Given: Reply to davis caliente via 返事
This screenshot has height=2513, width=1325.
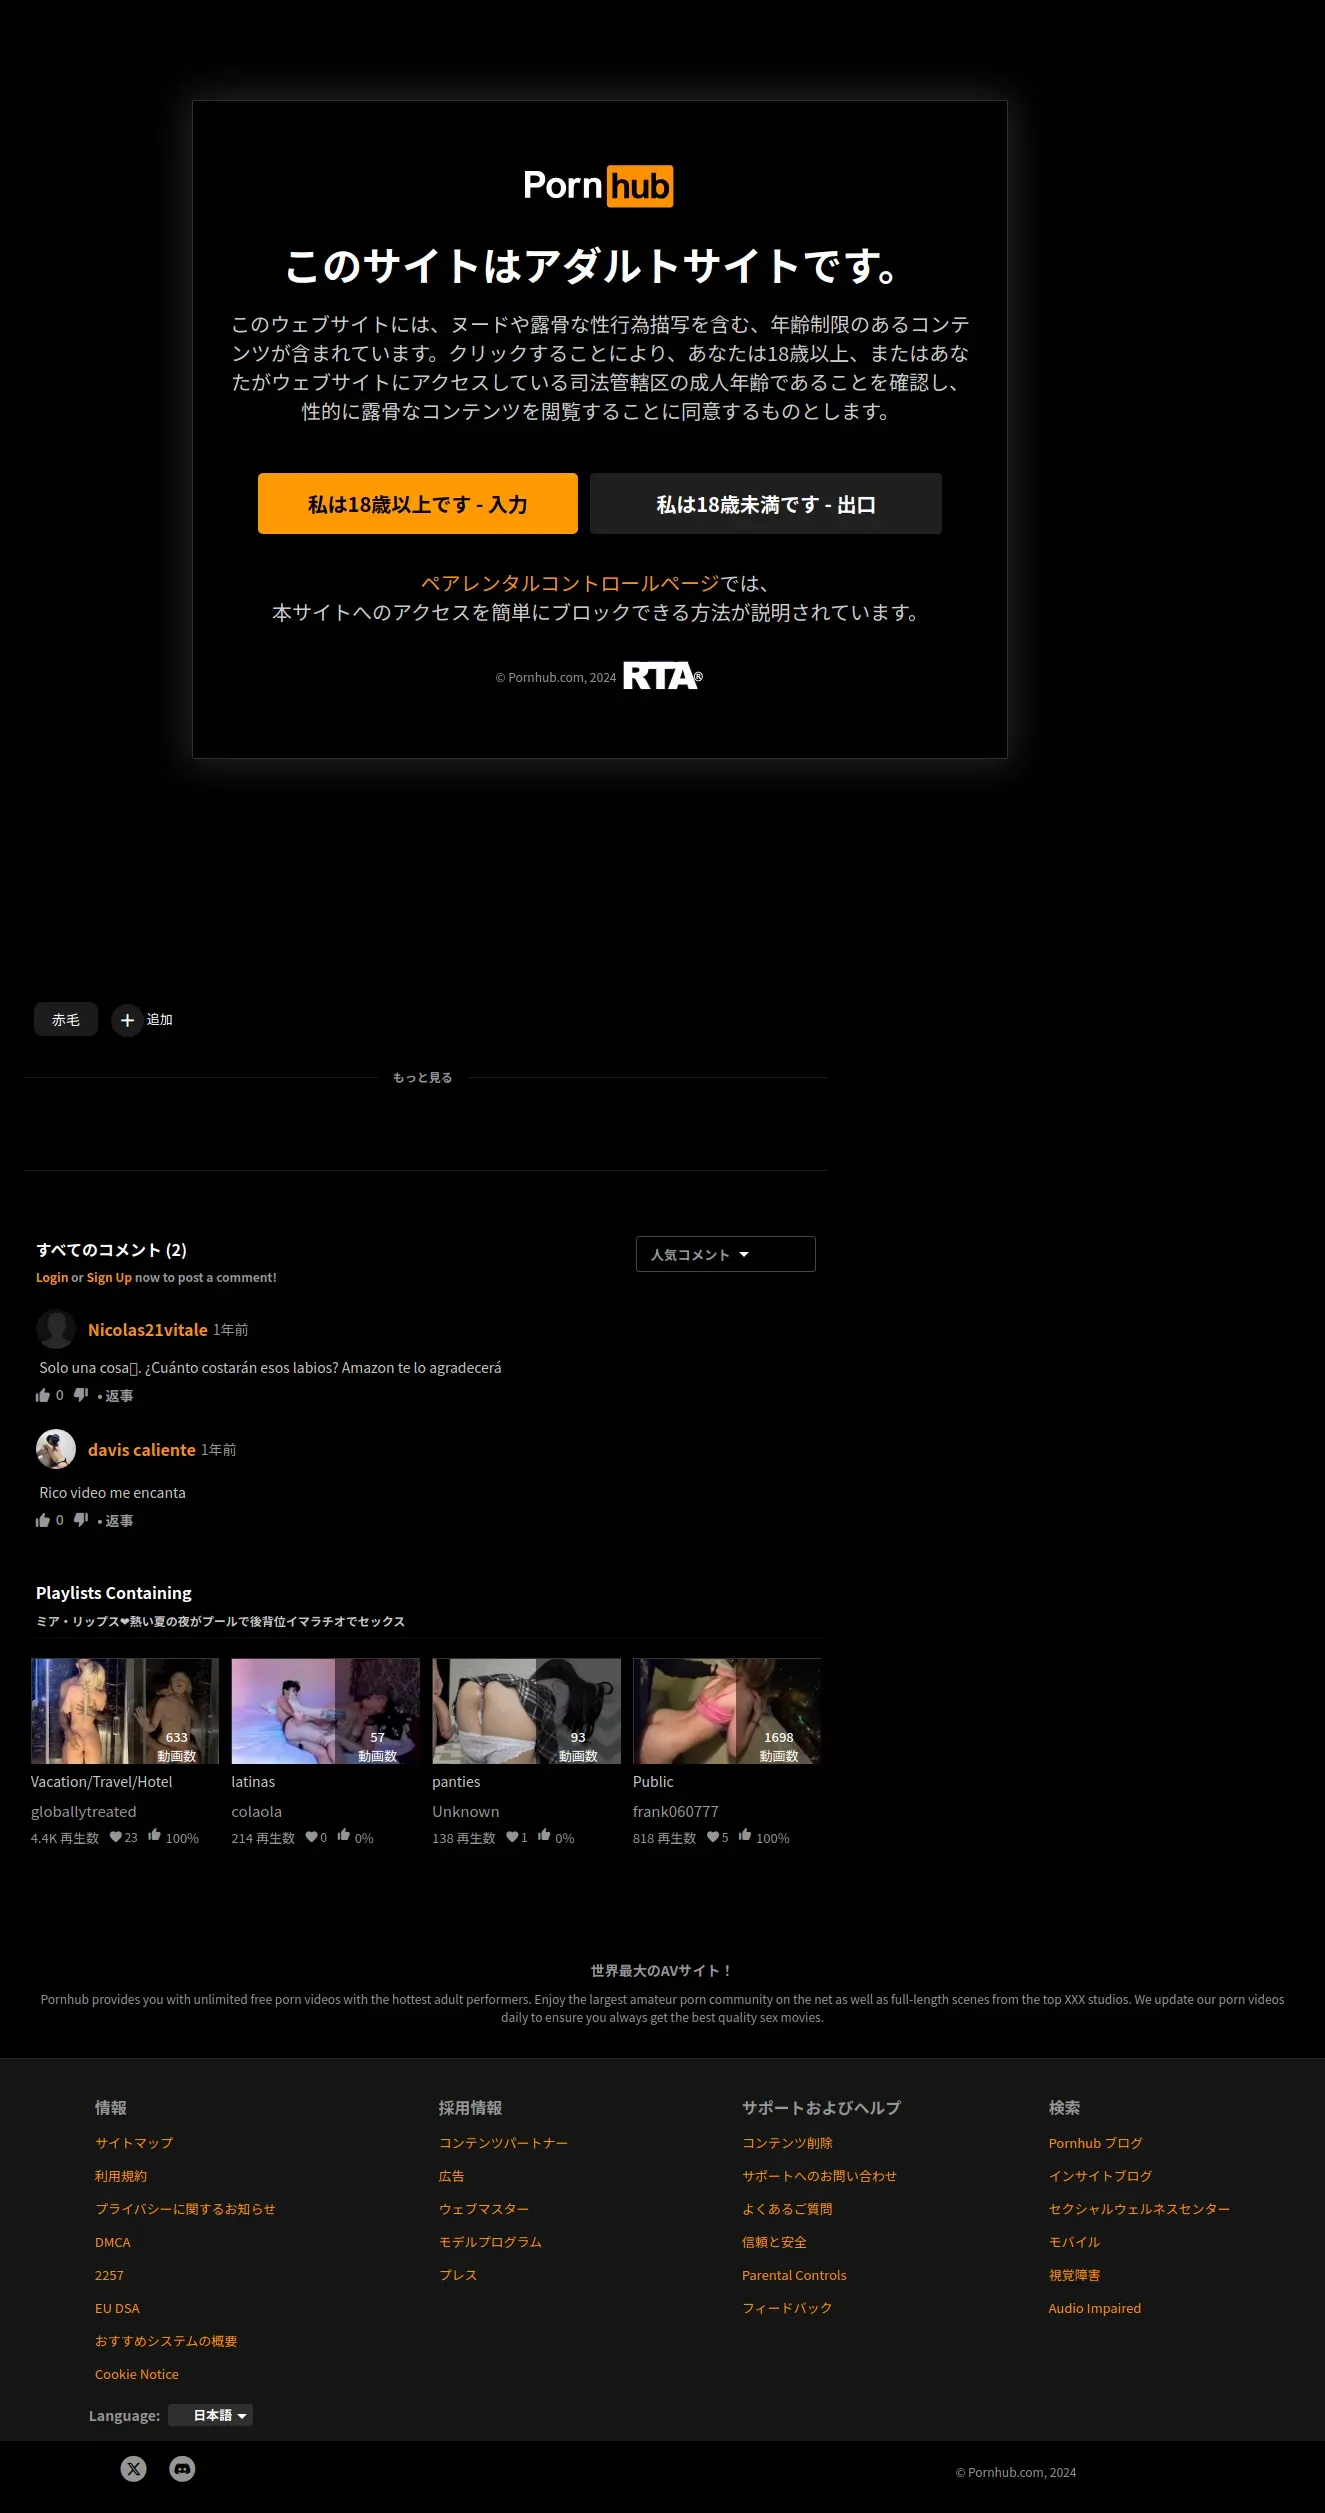Looking at the screenshot, I should coord(119,1521).
